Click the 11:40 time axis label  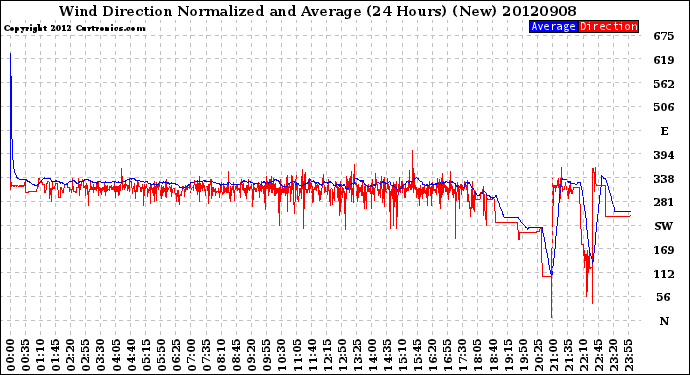(312, 355)
